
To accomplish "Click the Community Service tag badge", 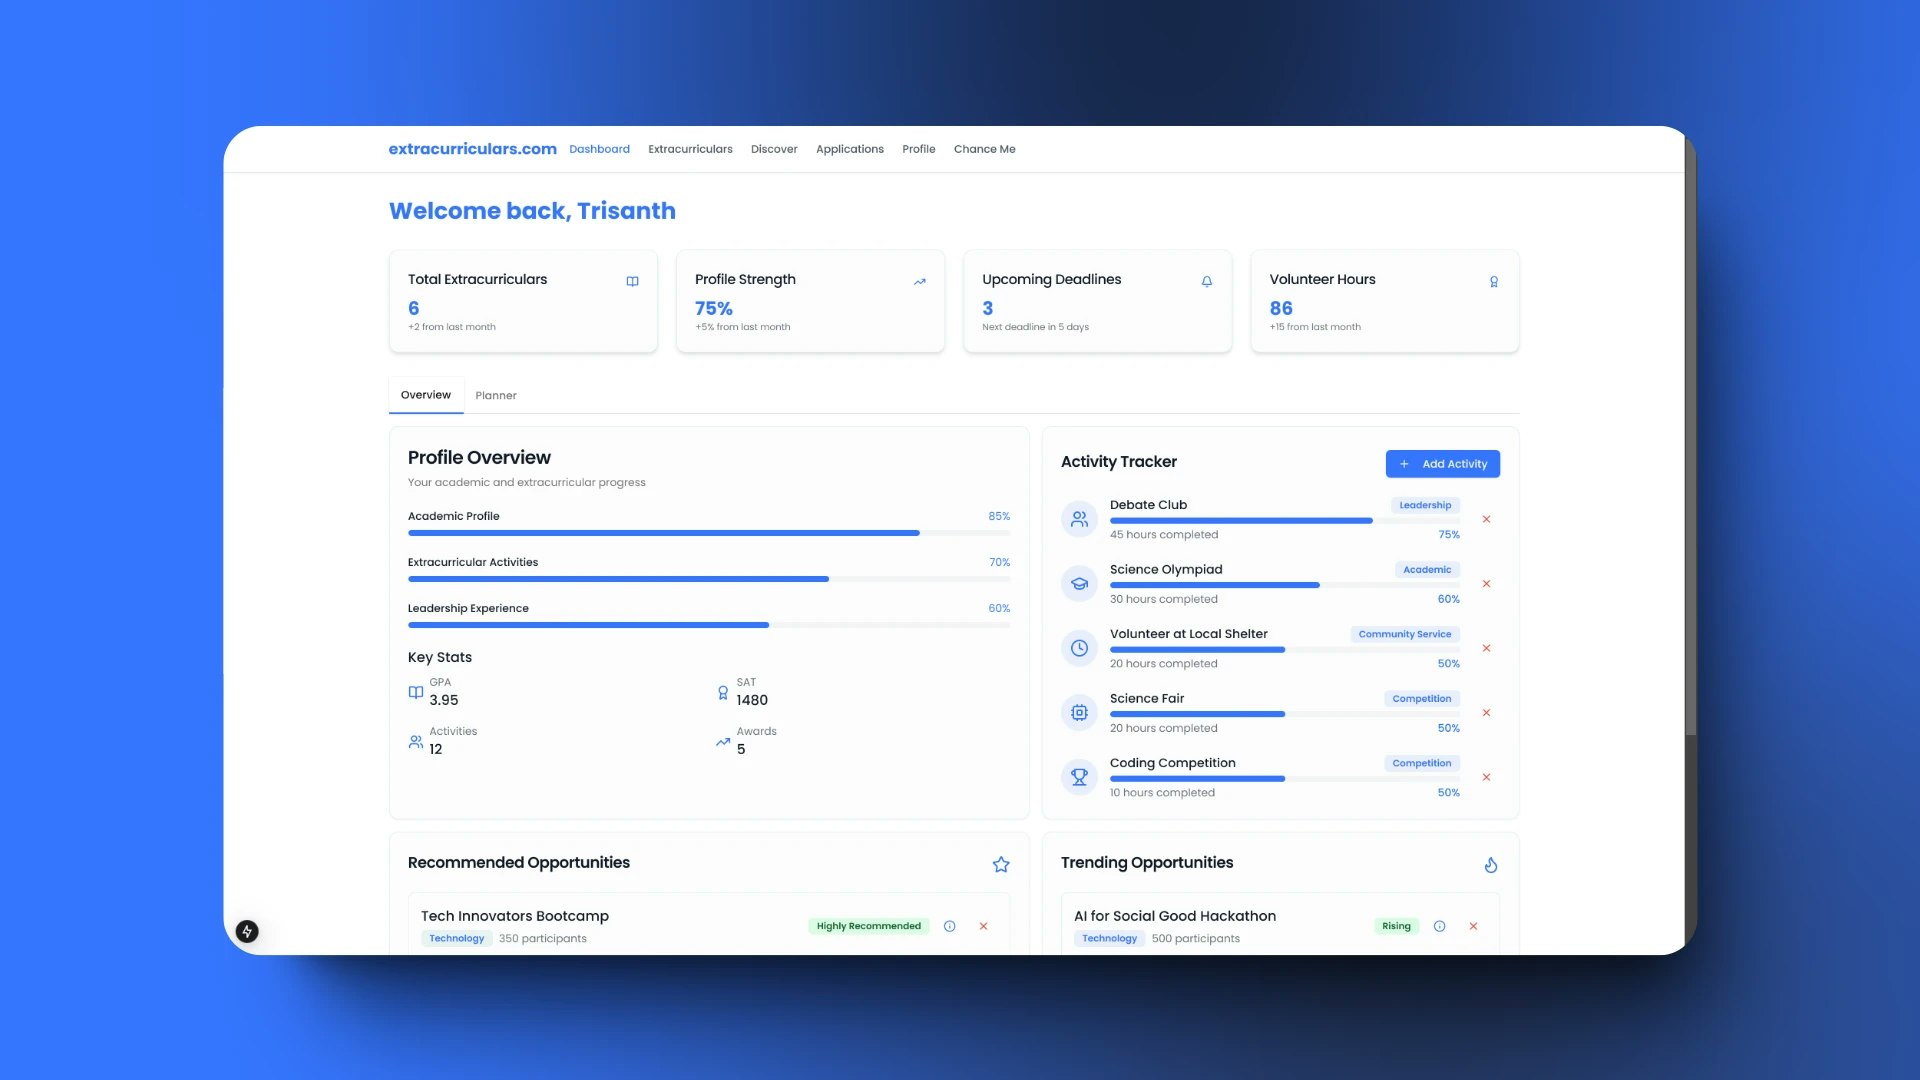I will [x=1404, y=634].
